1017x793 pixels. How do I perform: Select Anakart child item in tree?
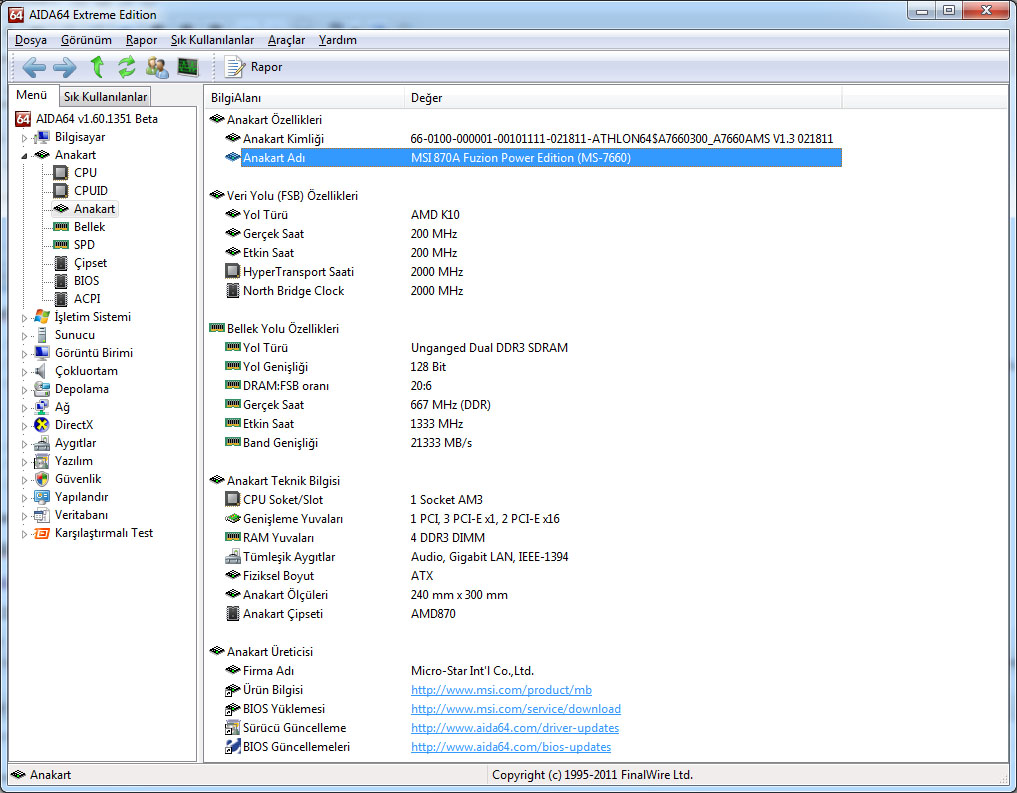[x=94, y=209]
